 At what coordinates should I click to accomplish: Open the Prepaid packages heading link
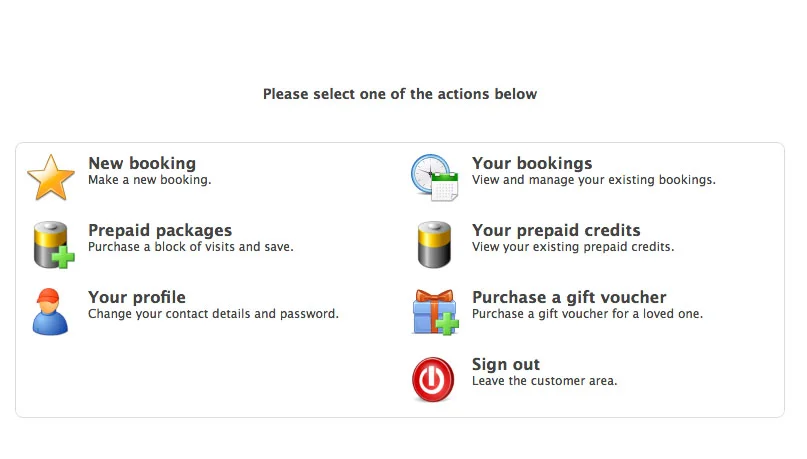[x=160, y=230]
